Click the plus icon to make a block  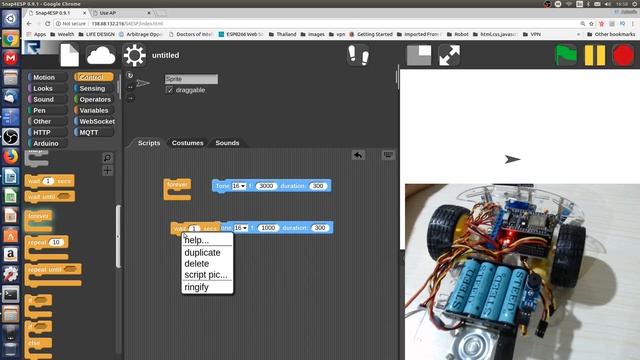coord(107,171)
